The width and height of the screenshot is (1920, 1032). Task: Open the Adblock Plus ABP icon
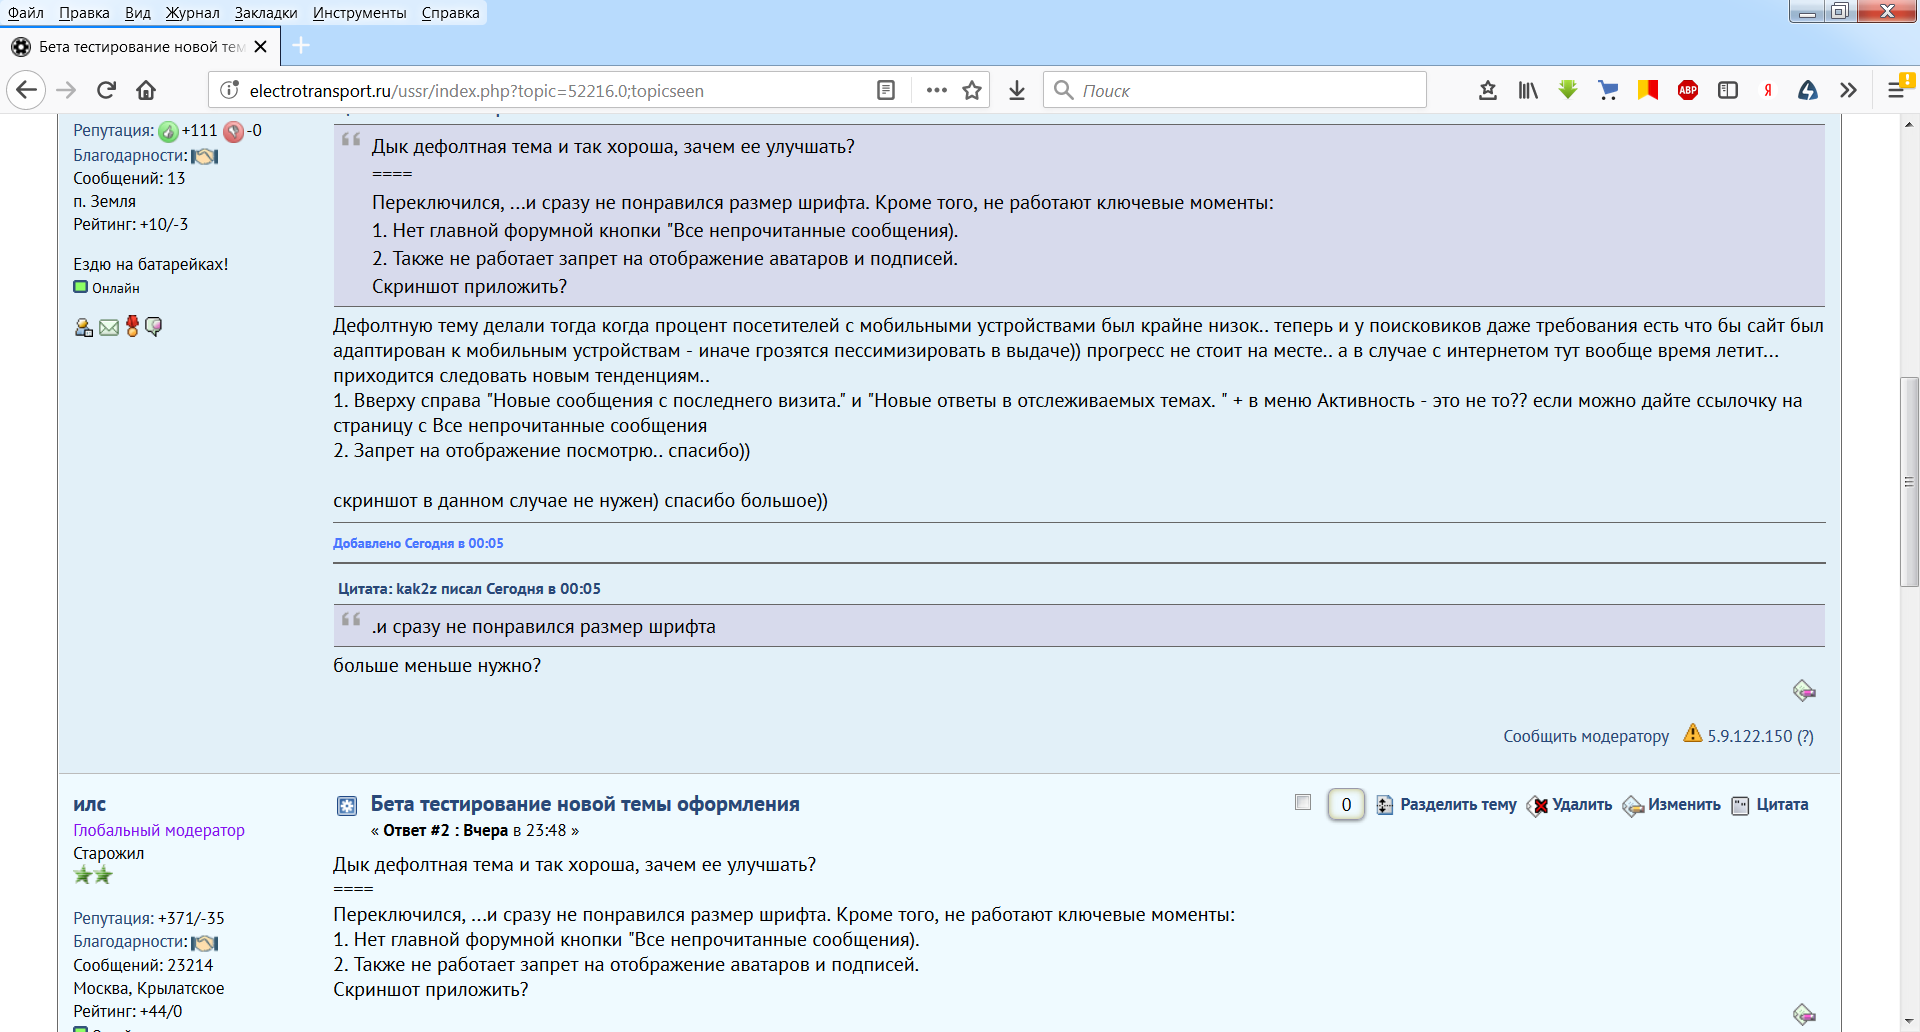(1688, 90)
